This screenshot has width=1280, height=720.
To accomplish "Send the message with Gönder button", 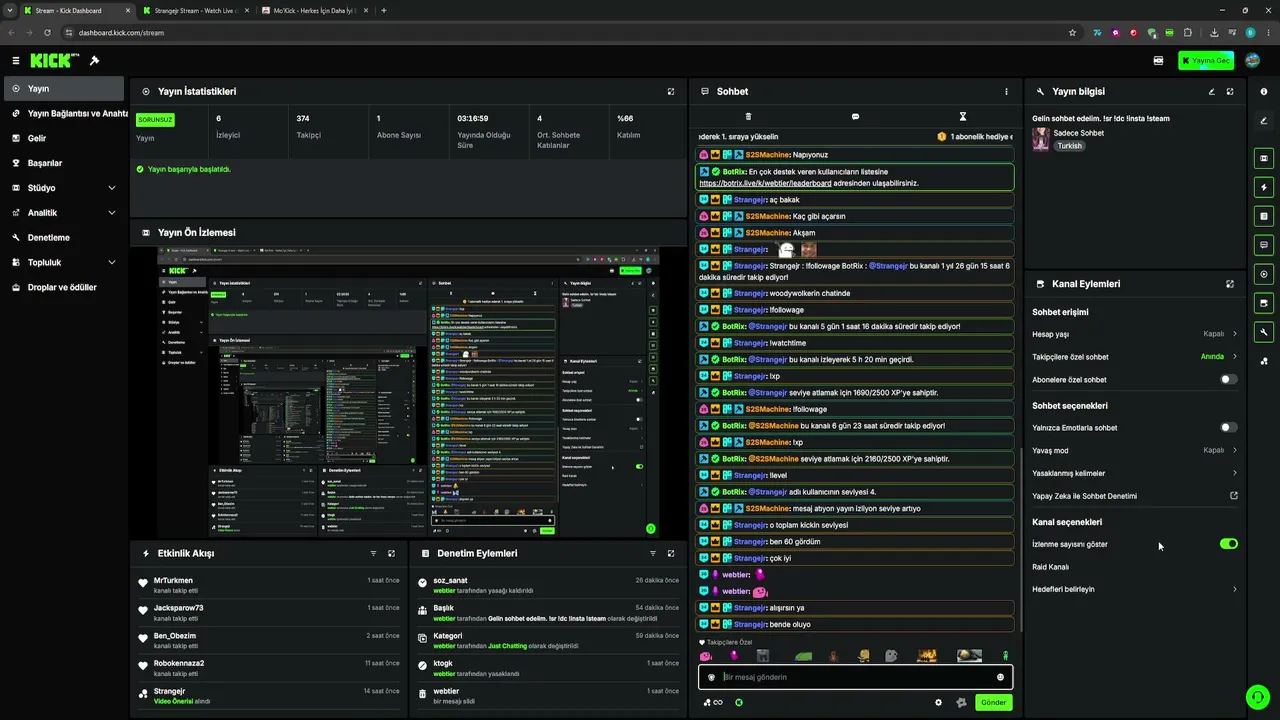I will pyautogui.click(x=994, y=702).
